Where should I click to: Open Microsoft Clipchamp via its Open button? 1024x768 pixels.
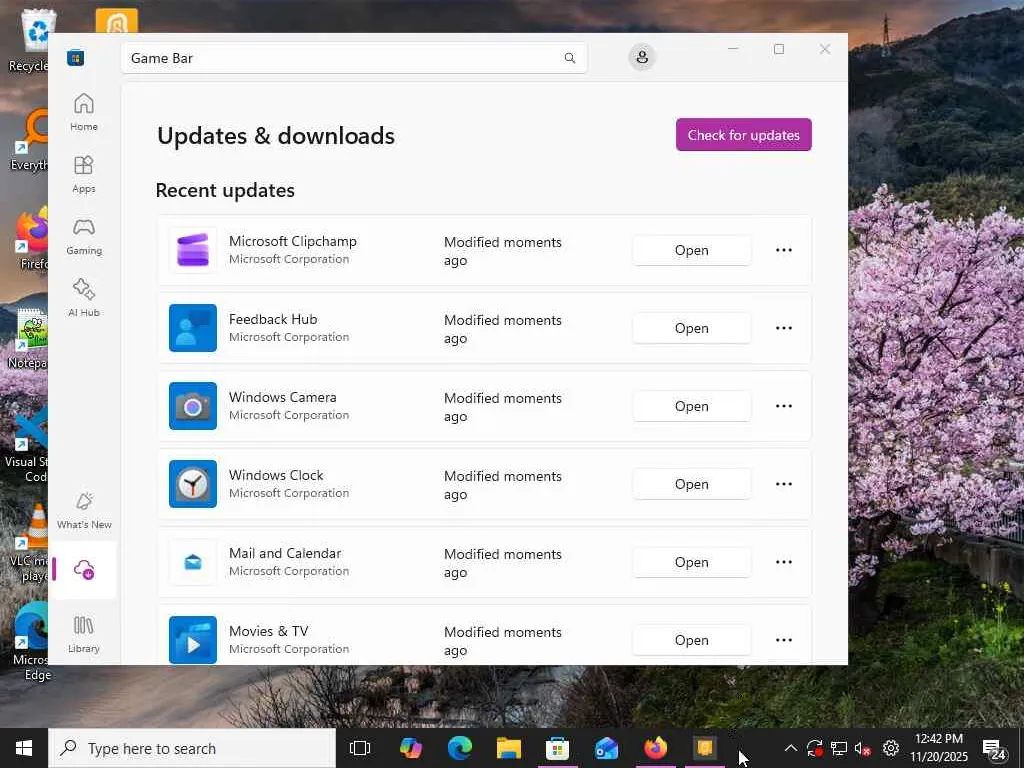(x=692, y=250)
